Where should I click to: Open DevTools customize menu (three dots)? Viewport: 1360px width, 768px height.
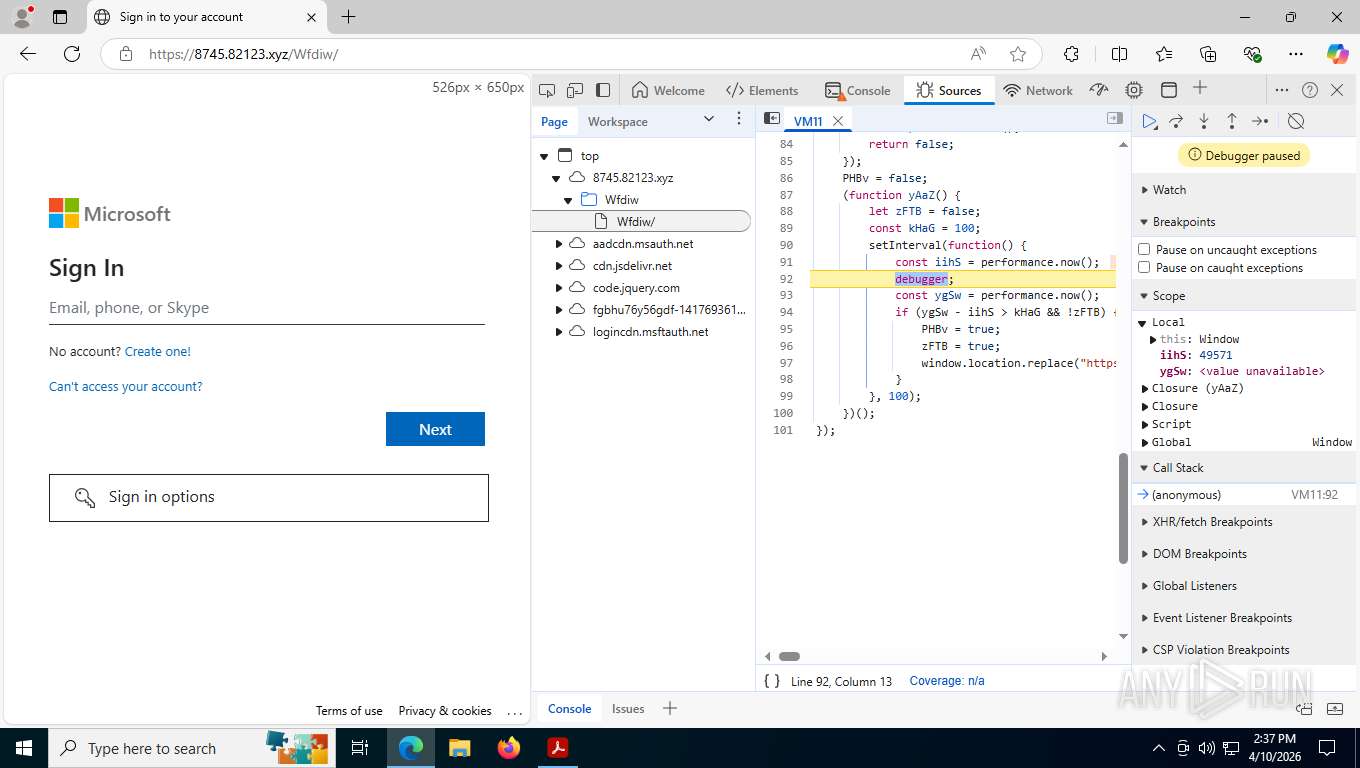(x=1282, y=90)
